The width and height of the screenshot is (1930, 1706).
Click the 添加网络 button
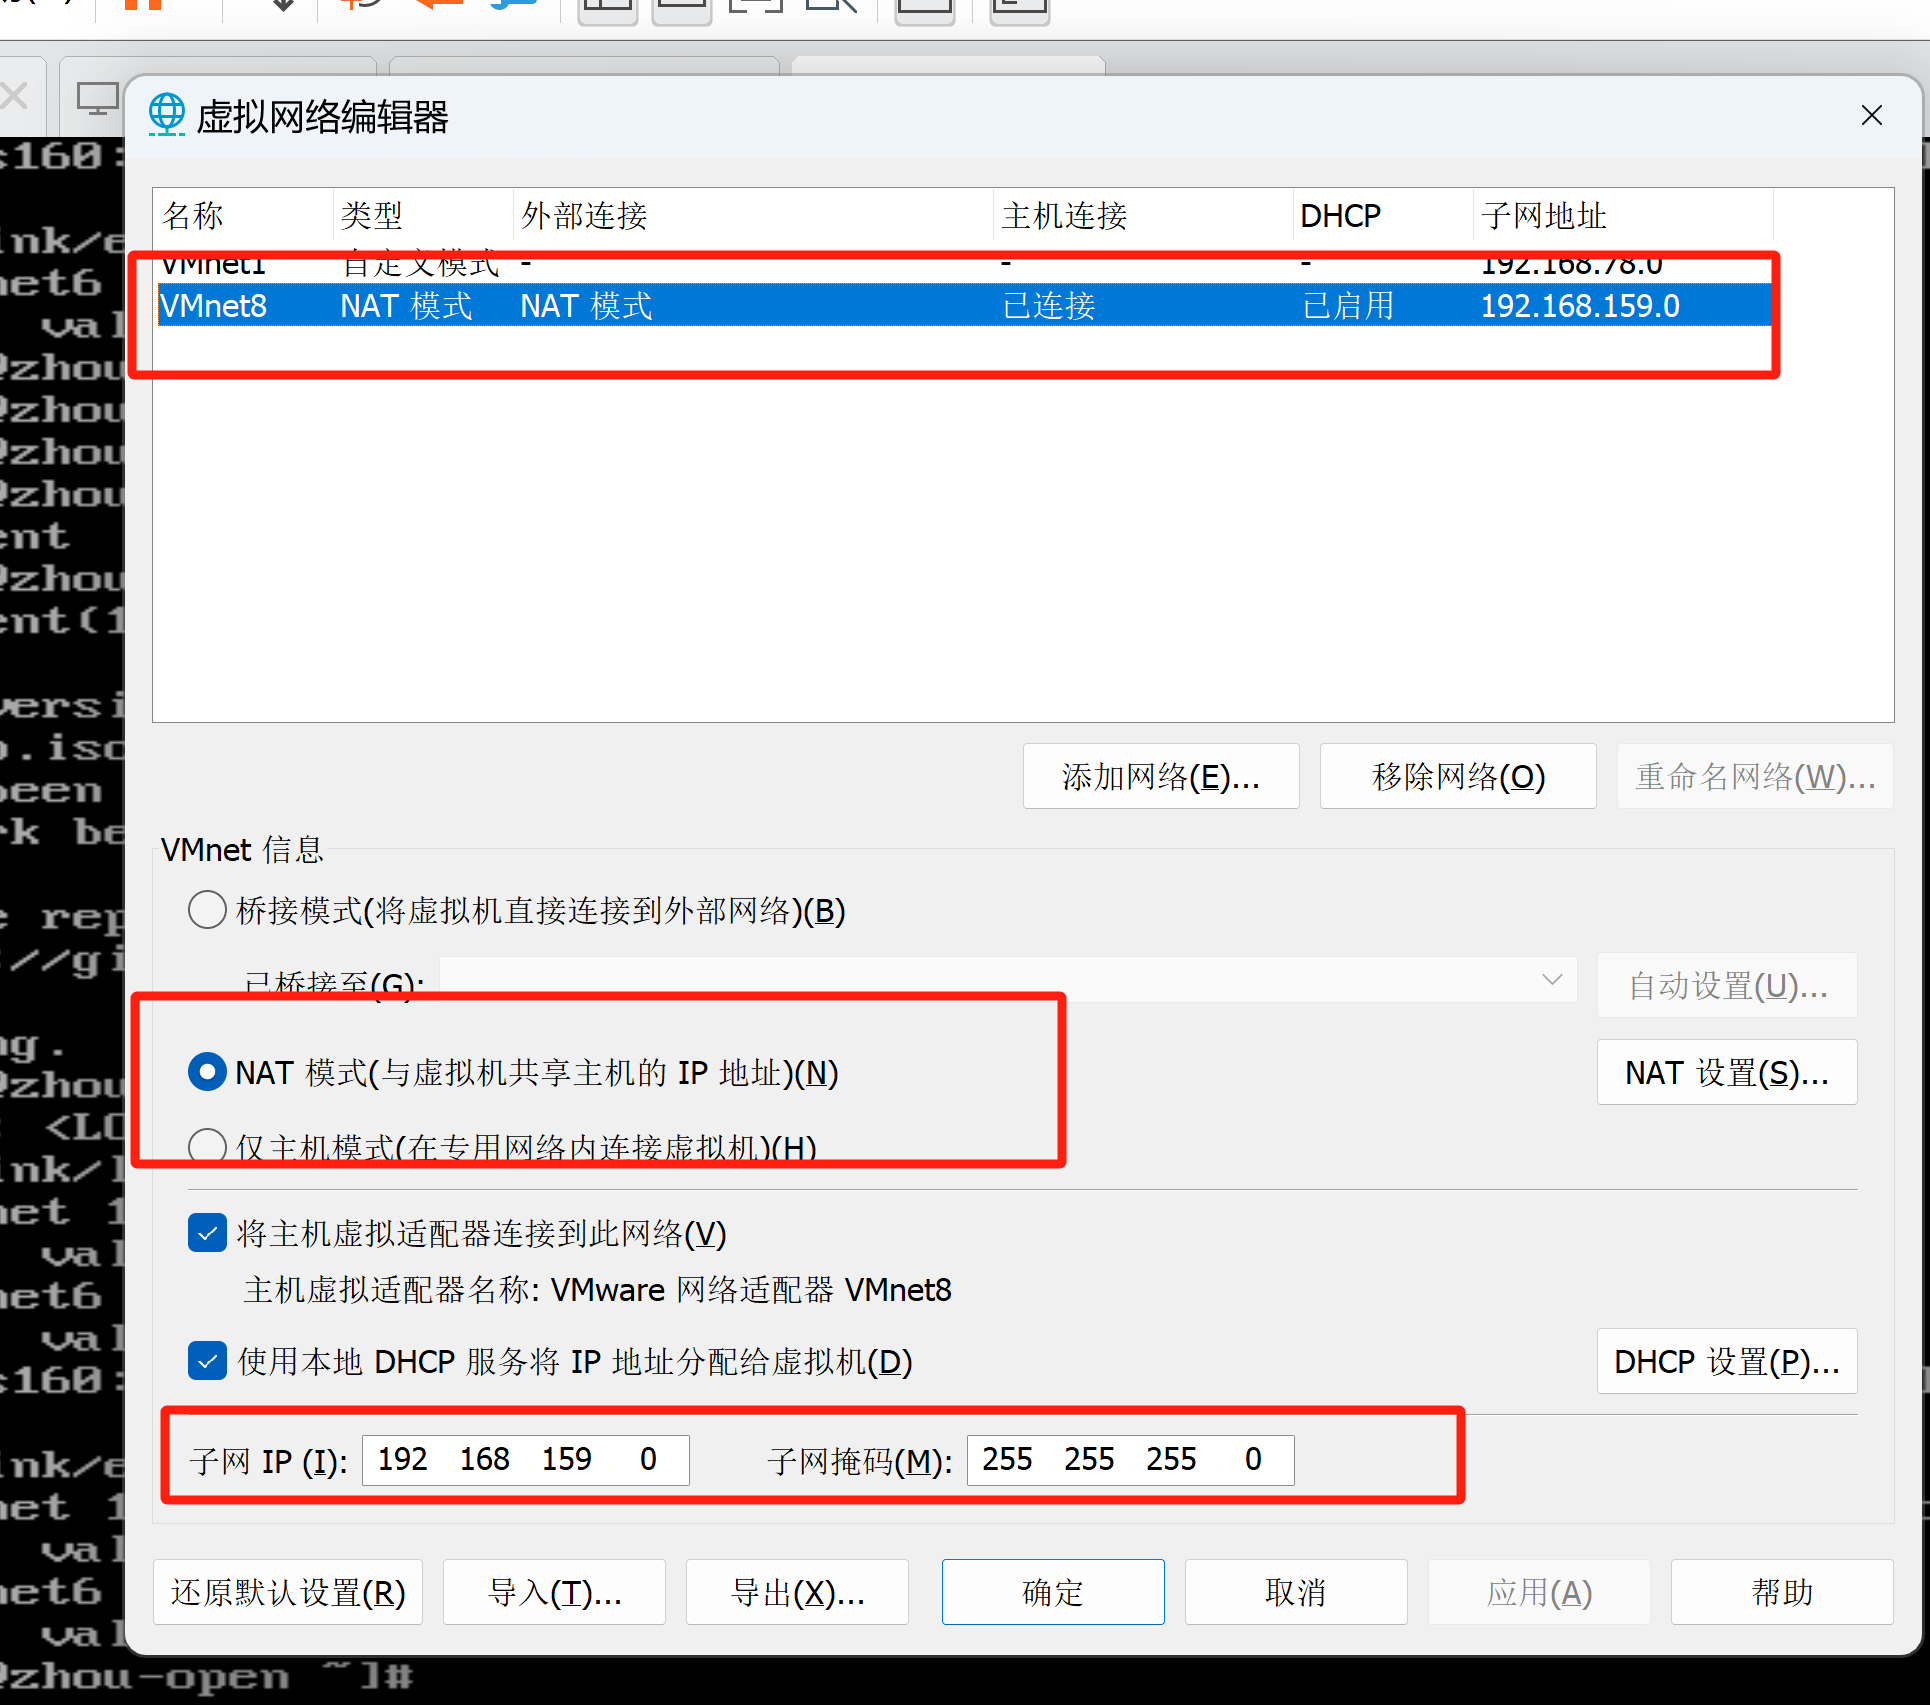point(1160,776)
